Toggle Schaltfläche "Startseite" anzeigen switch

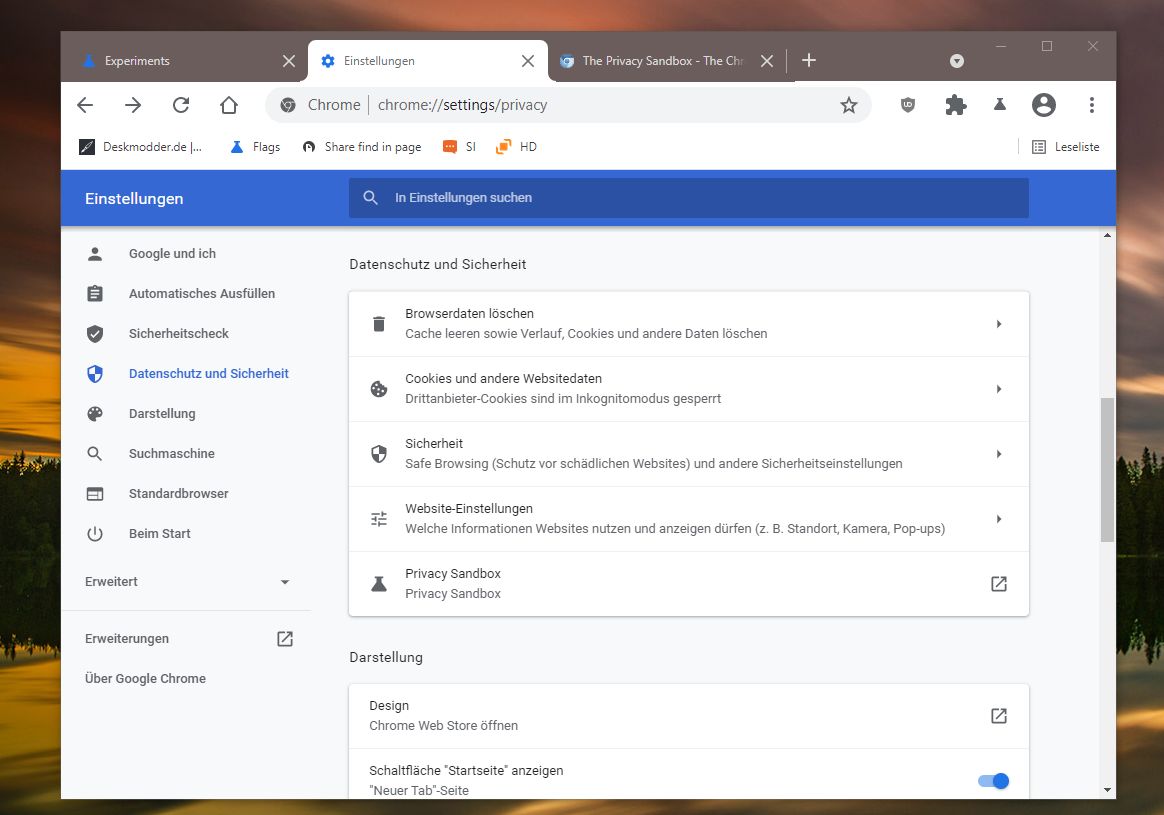coord(993,781)
